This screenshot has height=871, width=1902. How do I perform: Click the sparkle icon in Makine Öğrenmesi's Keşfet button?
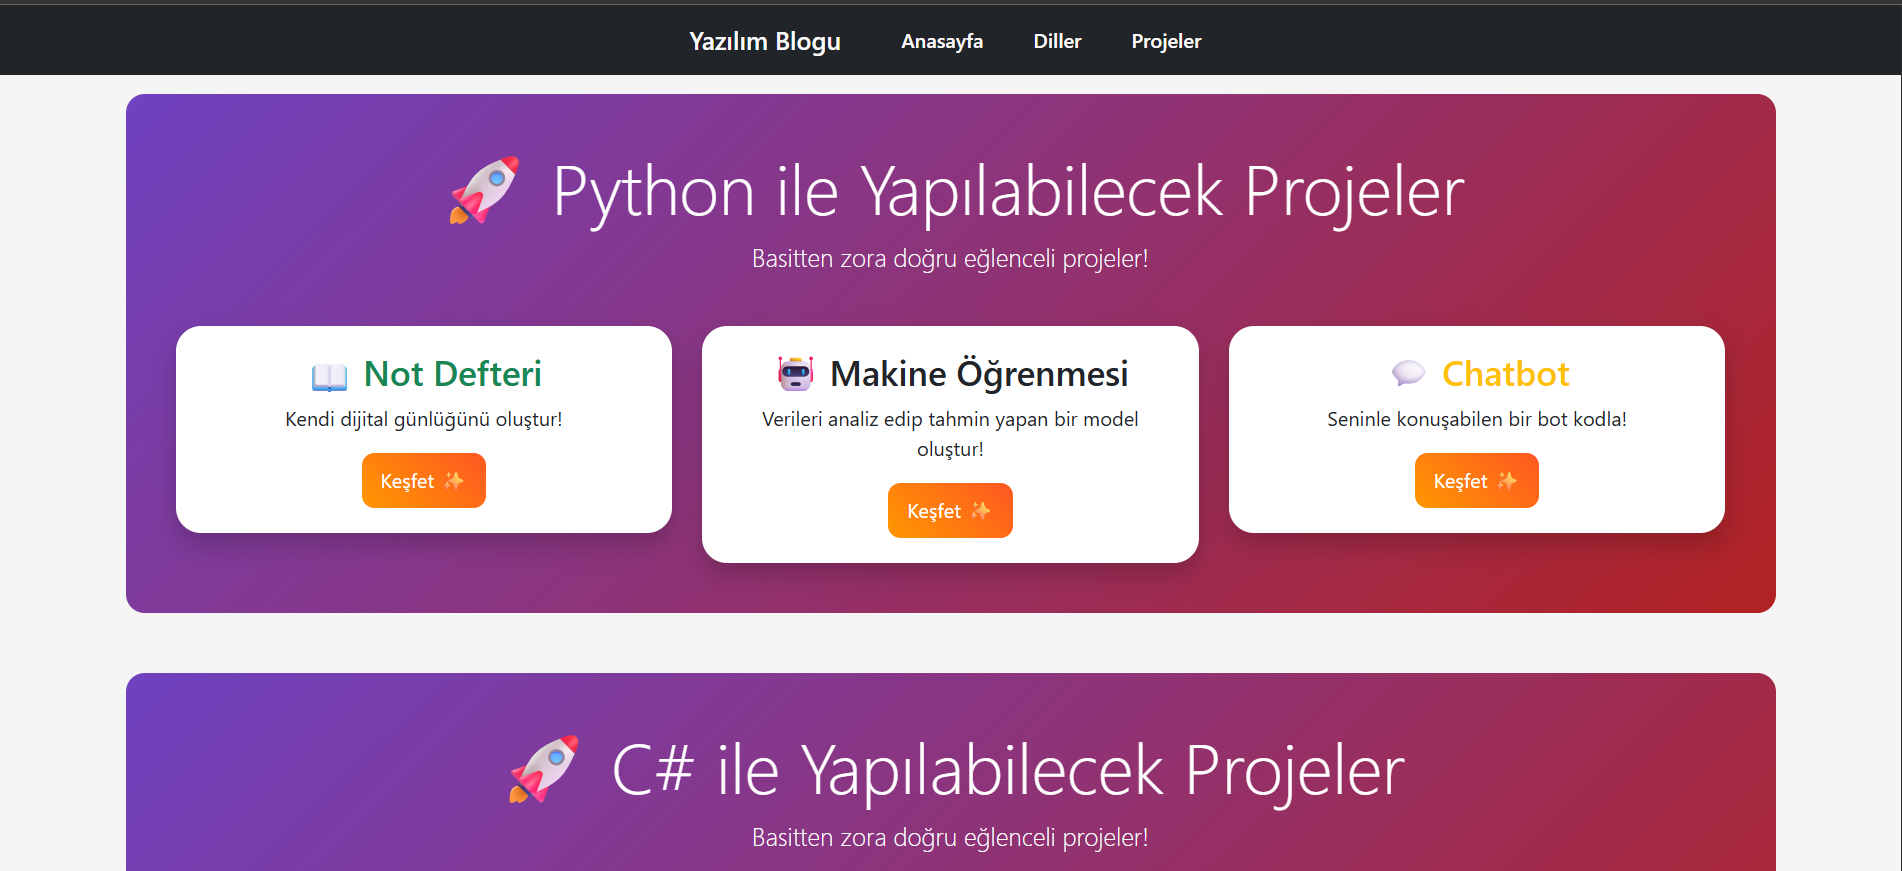coord(981,511)
